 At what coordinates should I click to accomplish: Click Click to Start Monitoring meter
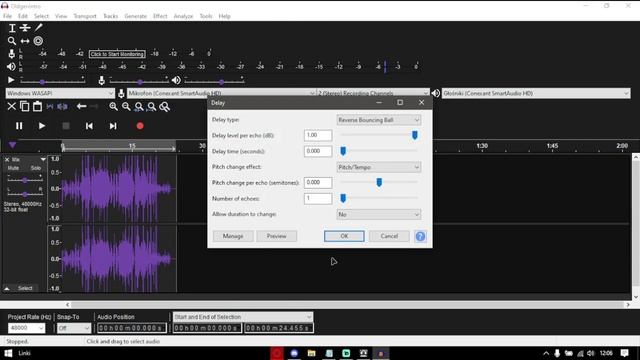point(117,54)
